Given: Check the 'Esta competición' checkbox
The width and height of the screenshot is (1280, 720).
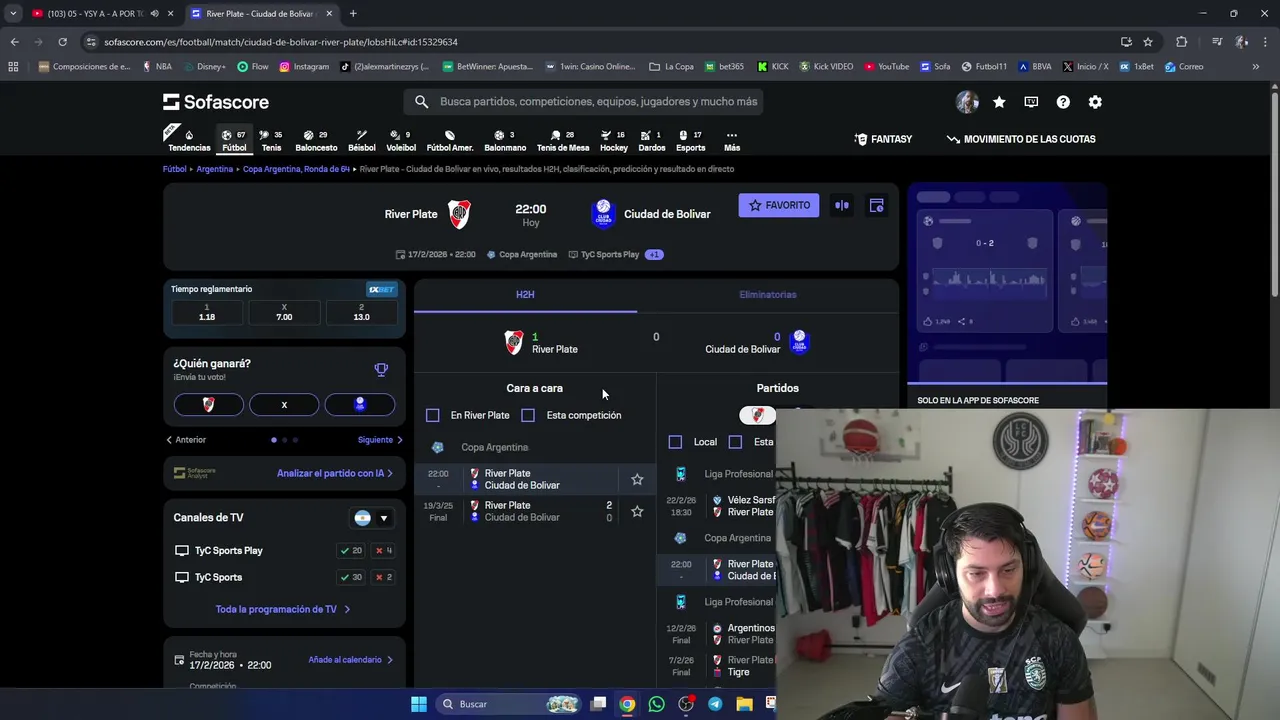Looking at the screenshot, I should [528, 415].
